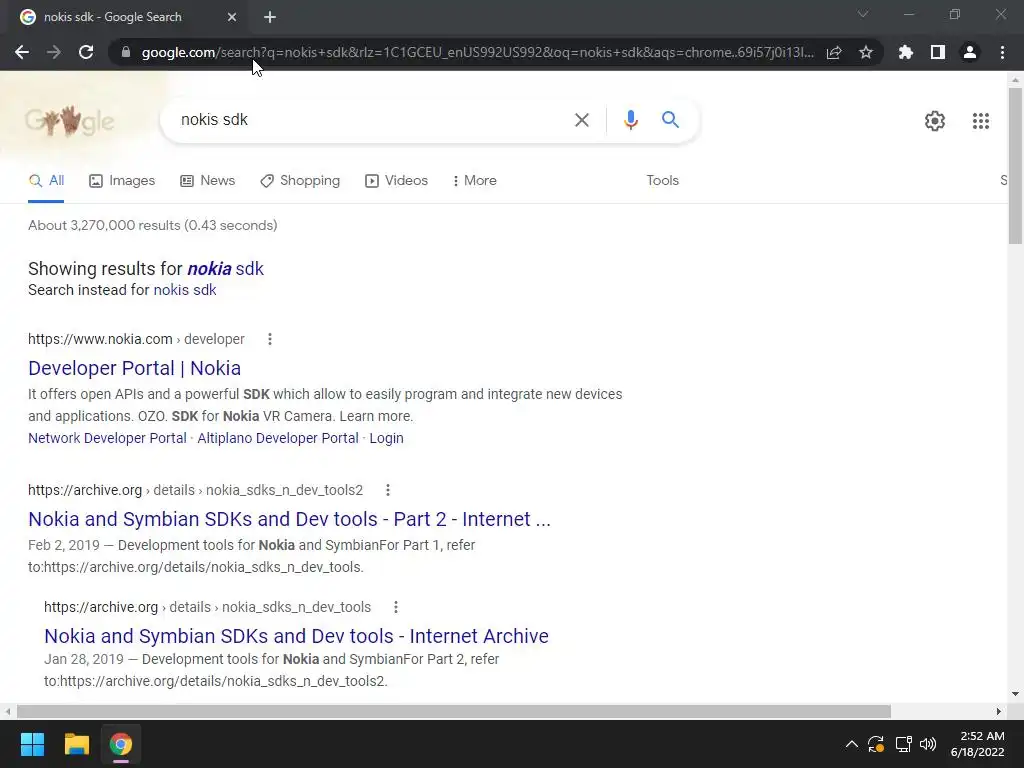The height and width of the screenshot is (768, 1024).
Task: Share this page from the address bar
Action: pos(833,52)
